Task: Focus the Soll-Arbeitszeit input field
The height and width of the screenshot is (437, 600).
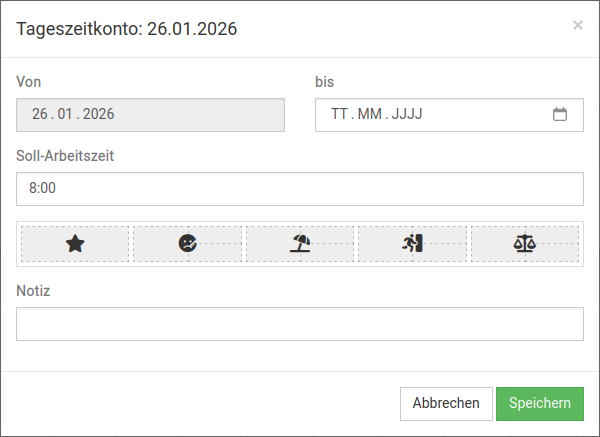Action: (x=300, y=188)
